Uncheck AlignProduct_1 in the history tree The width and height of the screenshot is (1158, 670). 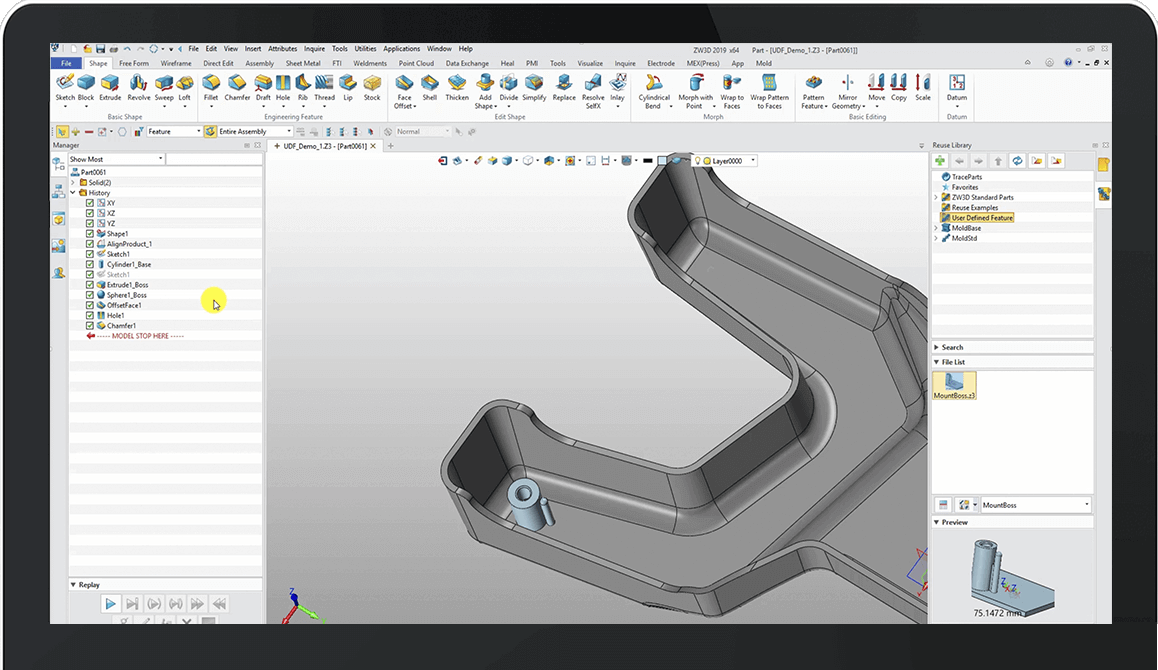click(x=90, y=245)
